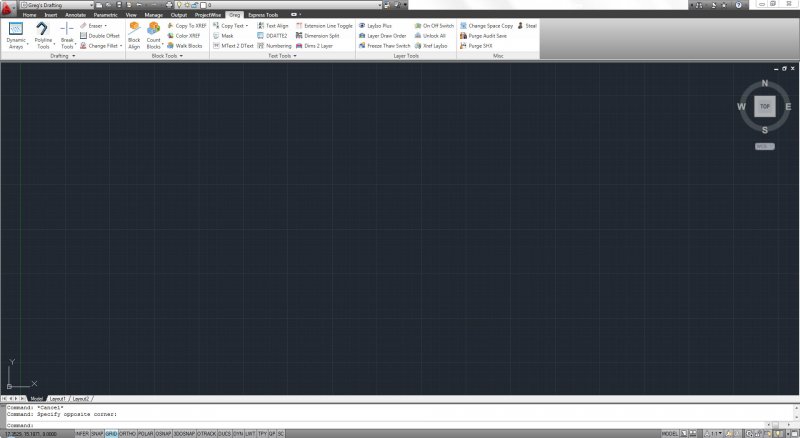Open the Help question mark icon
This screenshot has height=438, width=800.
pyautogui.click(x=738, y=5)
